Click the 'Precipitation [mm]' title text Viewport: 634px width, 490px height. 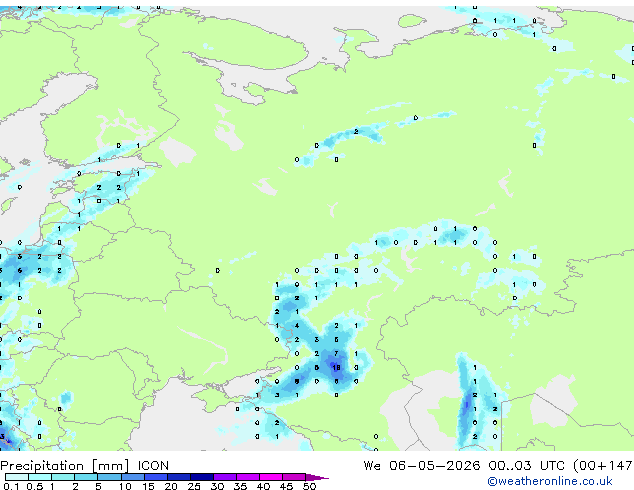tap(64, 466)
